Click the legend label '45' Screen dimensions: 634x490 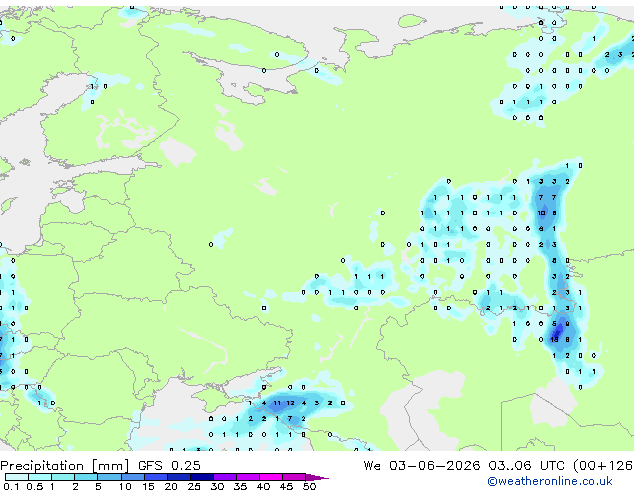coord(286,486)
